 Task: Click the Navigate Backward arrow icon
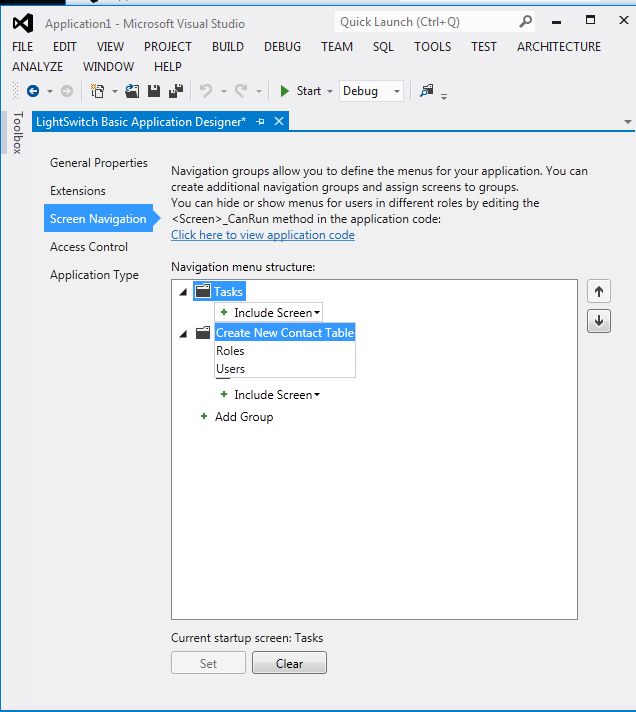[x=33, y=91]
